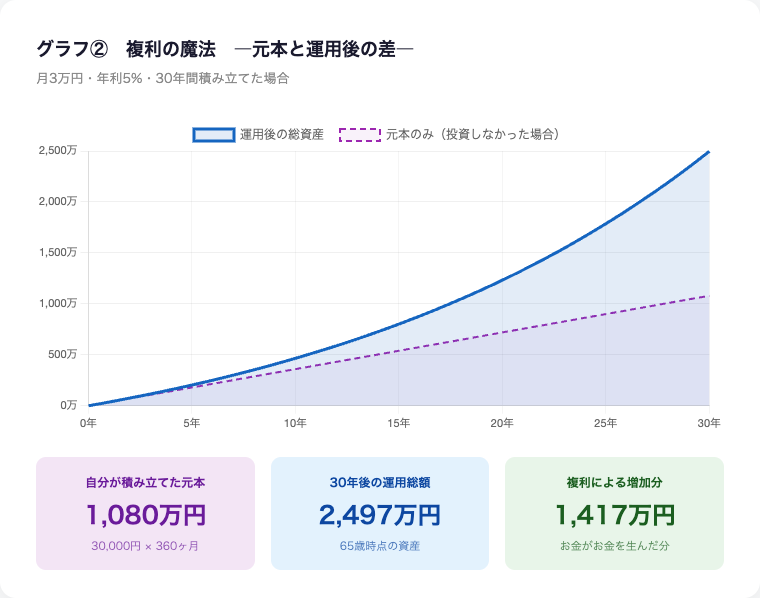Select the 1,417万円 compound gain value
The image size is (760, 598).
click(x=614, y=515)
